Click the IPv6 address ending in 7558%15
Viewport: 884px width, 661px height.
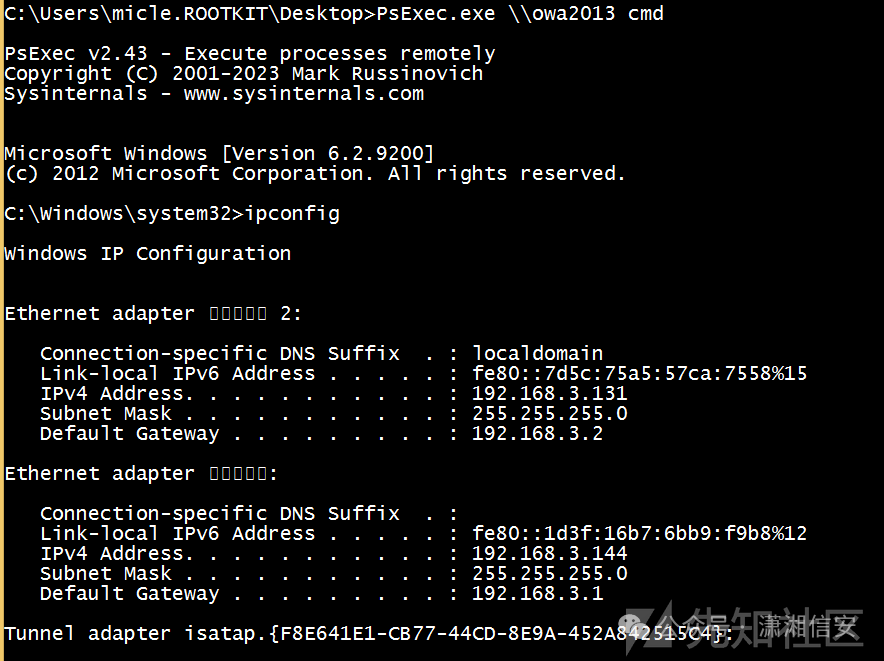[640, 374]
